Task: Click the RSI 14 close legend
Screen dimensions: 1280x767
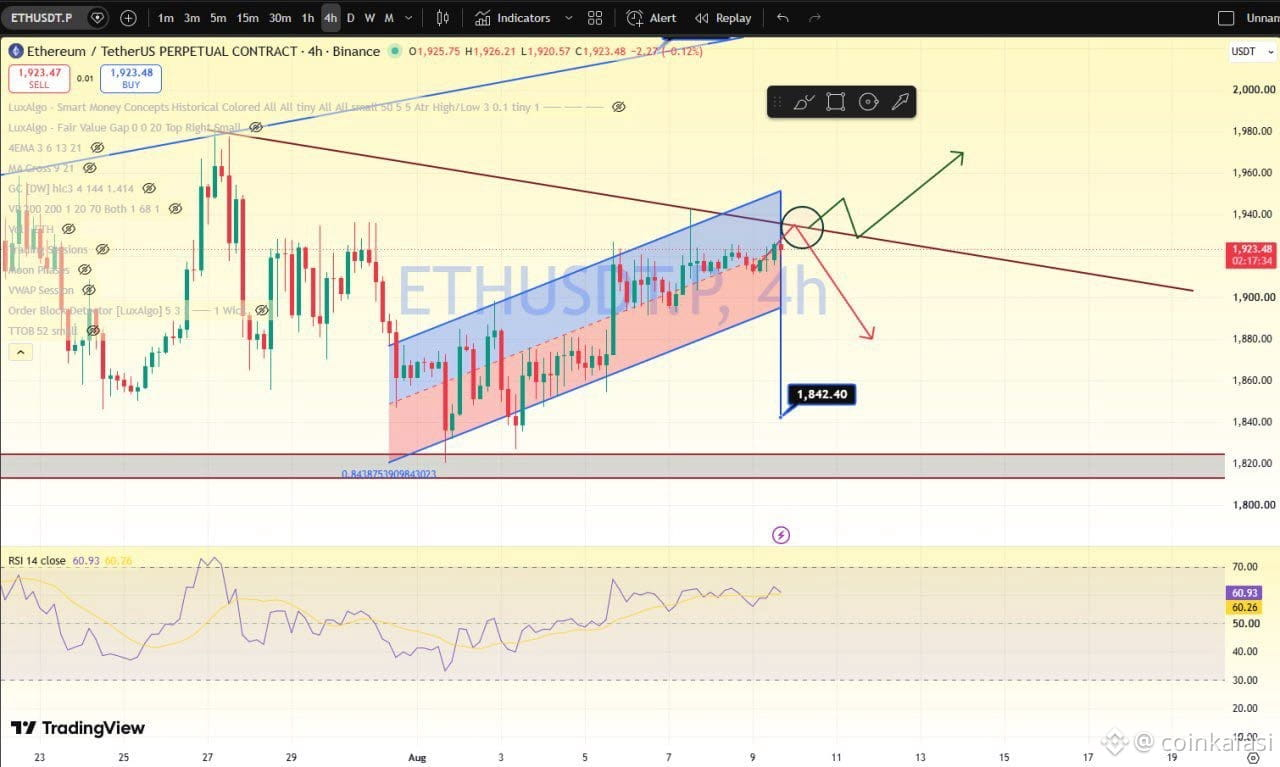Action: coord(37,561)
